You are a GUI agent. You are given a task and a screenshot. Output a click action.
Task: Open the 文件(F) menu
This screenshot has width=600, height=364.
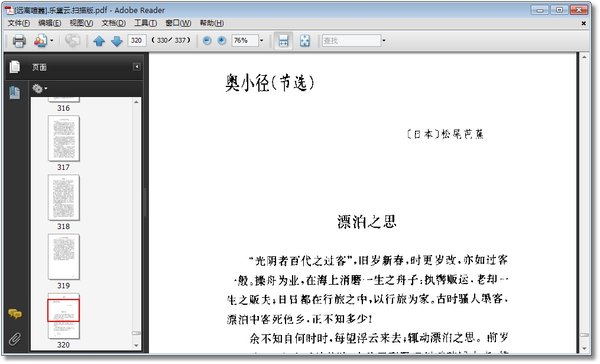19,23
